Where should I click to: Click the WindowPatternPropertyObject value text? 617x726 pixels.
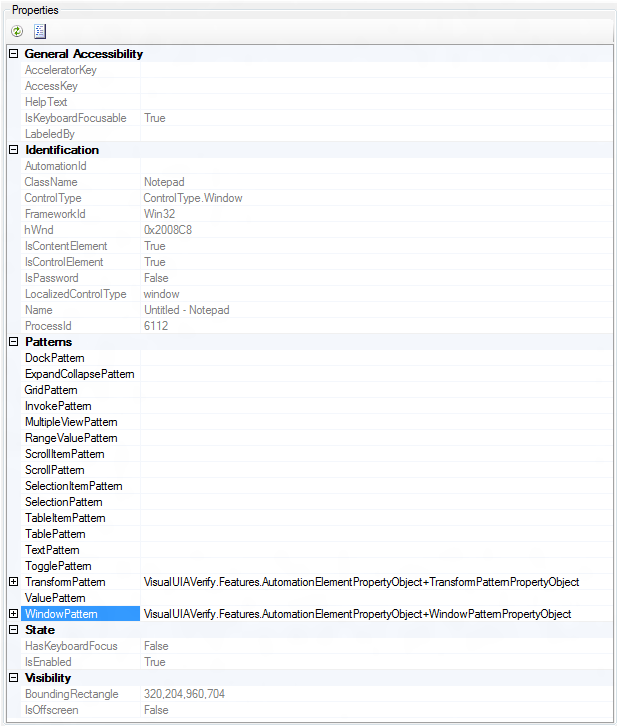click(x=357, y=613)
